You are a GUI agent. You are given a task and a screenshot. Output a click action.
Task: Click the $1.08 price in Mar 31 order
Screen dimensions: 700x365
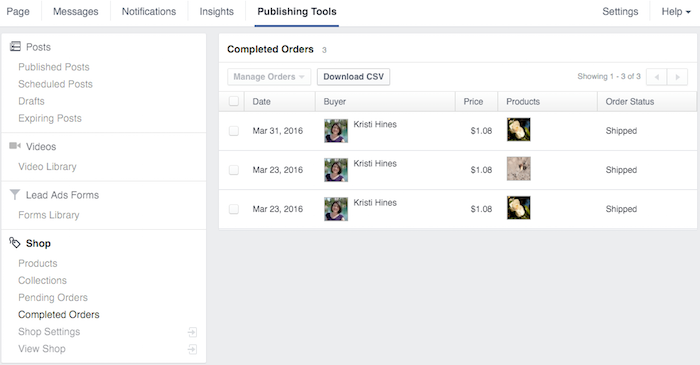pyautogui.click(x=481, y=131)
